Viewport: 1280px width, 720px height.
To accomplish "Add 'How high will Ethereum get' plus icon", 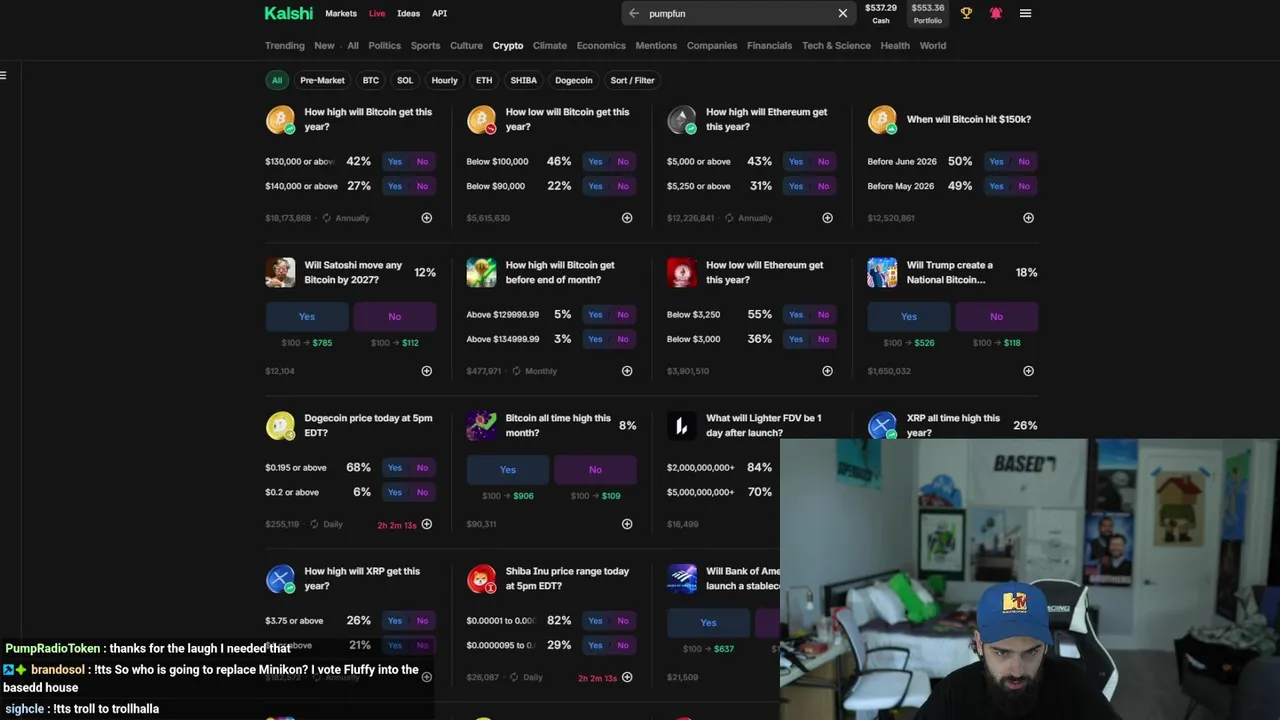I will [x=827, y=218].
